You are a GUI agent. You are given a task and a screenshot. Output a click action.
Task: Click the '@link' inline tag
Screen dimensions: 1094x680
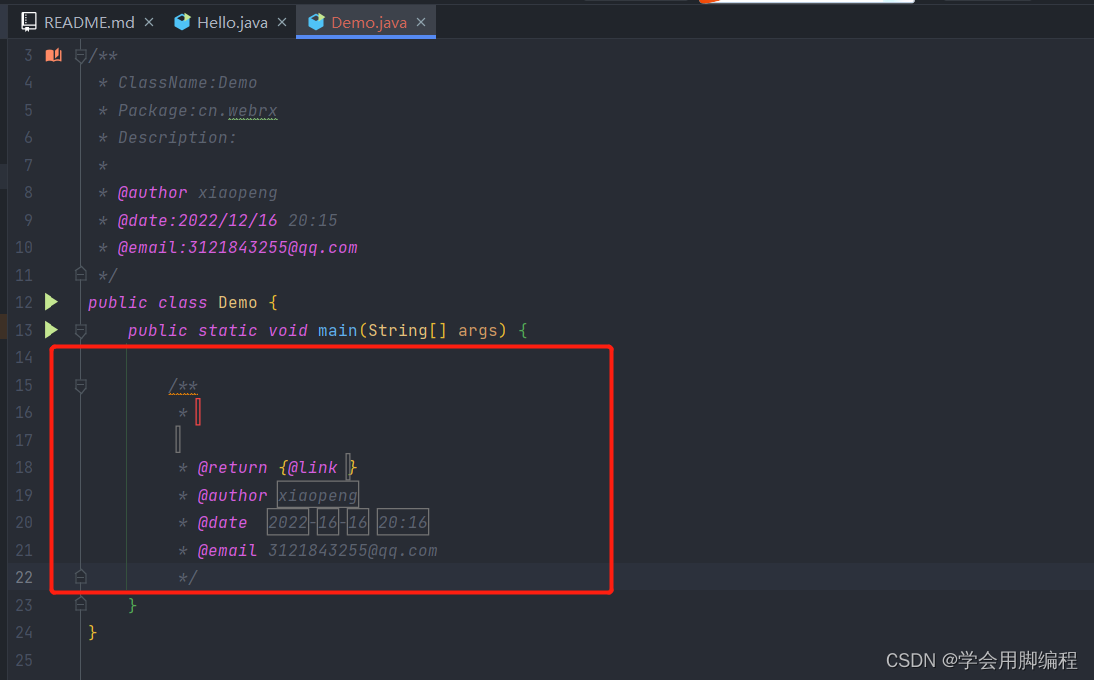[312, 467]
